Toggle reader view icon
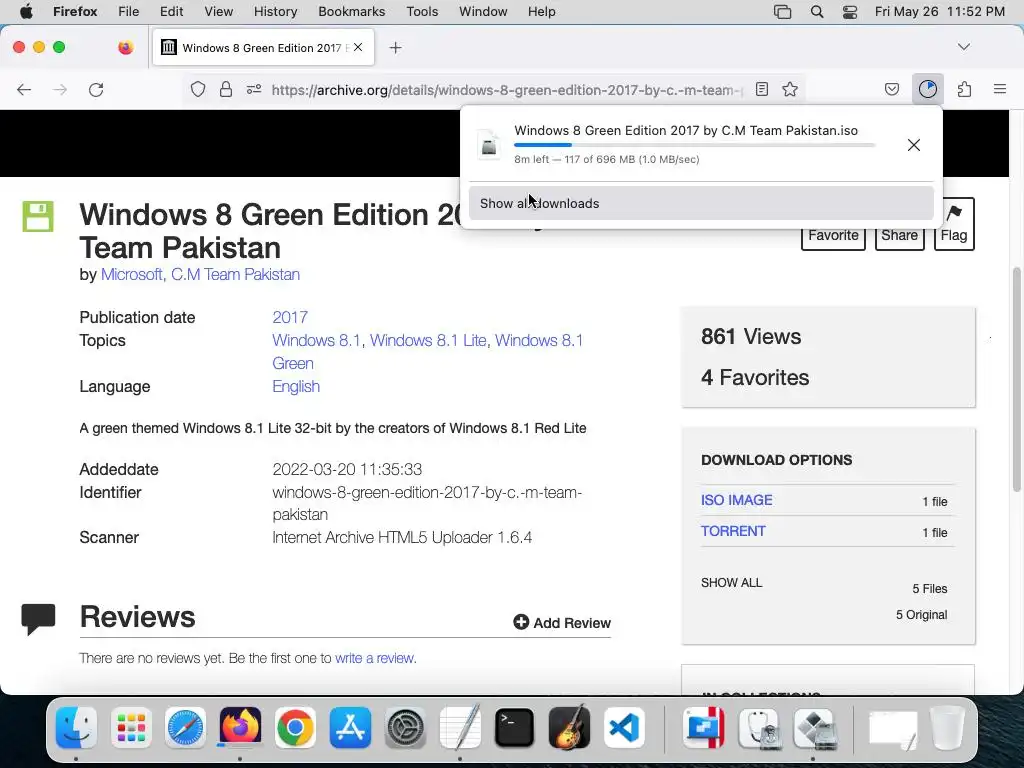The image size is (1024, 768). (761, 89)
